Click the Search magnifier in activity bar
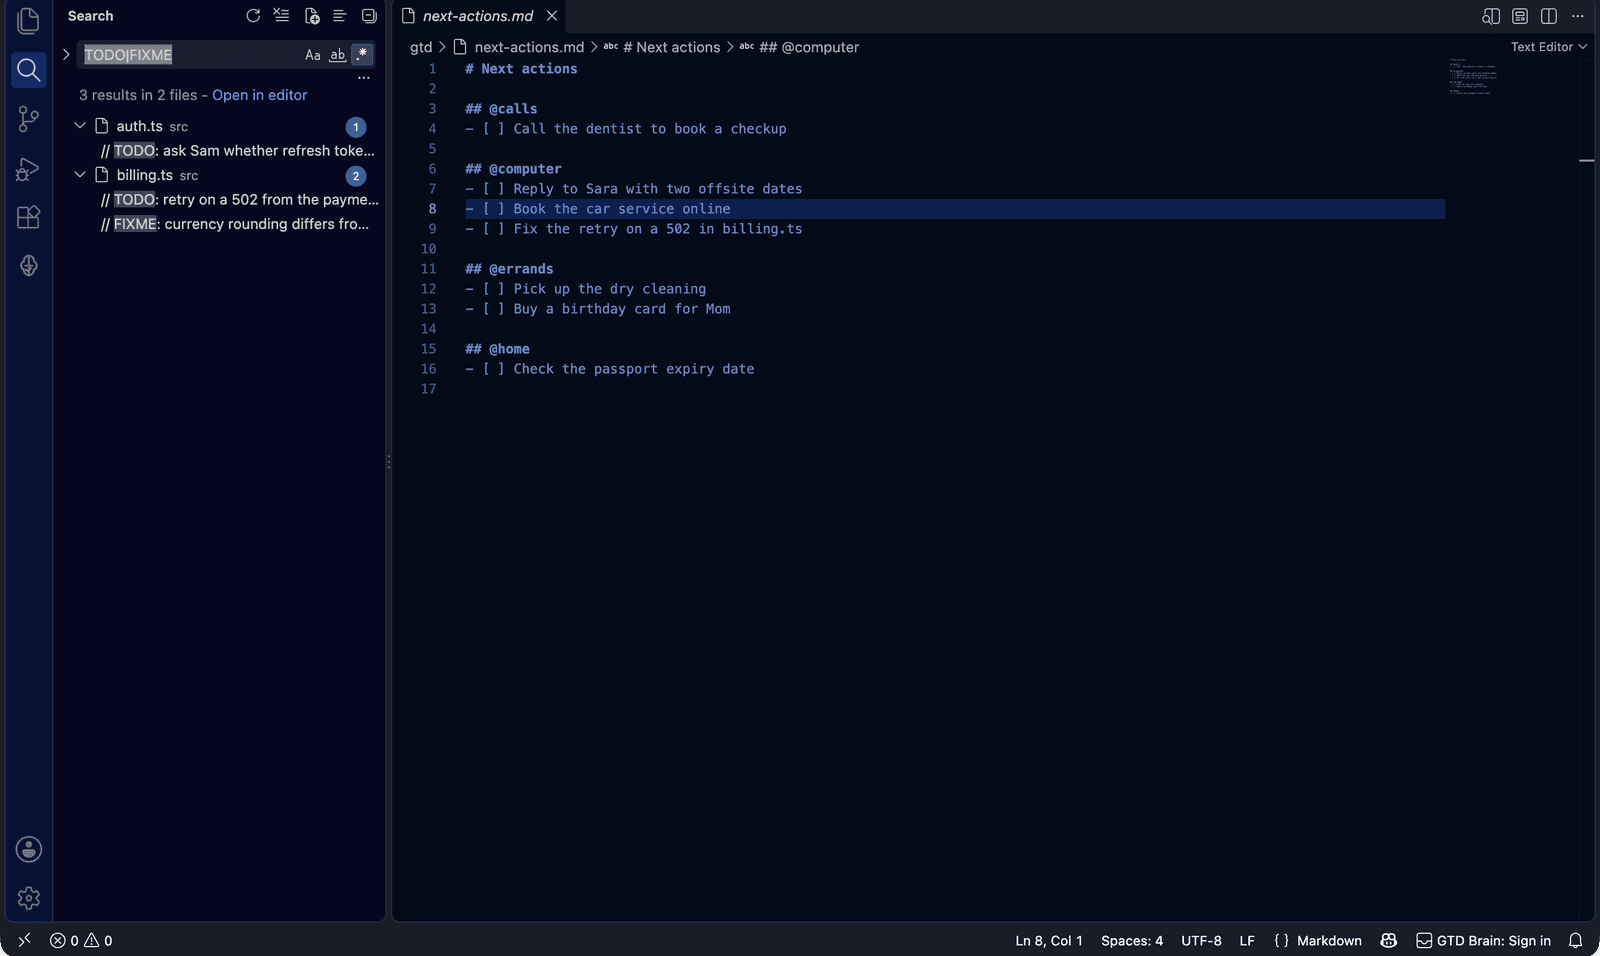Viewport: 1600px width, 956px height. coord(28,70)
